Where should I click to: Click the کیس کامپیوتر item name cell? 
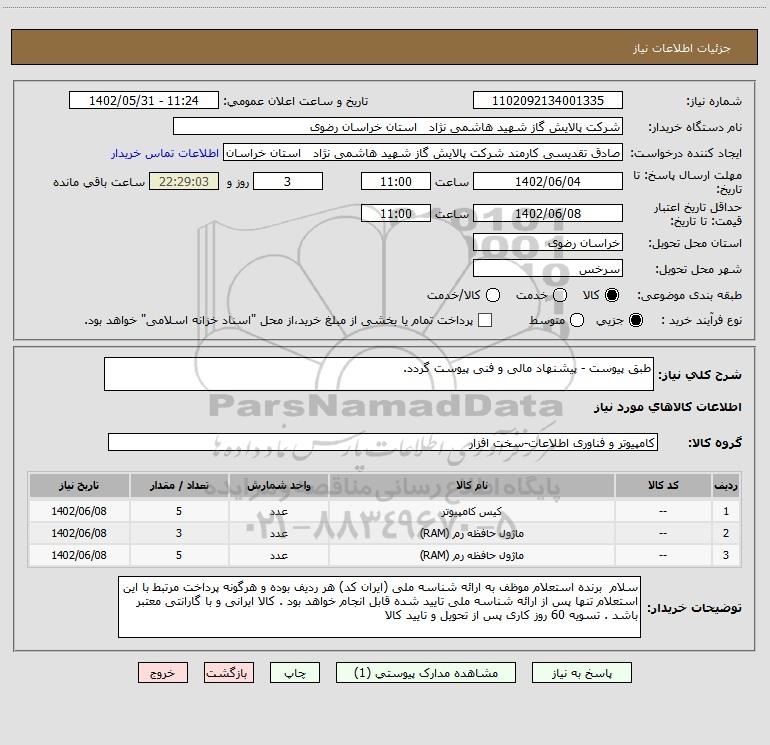coord(471,511)
